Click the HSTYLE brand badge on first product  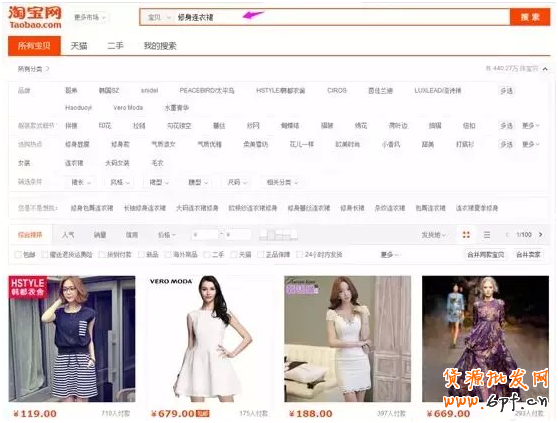pyautogui.click(x=28, y=287)
